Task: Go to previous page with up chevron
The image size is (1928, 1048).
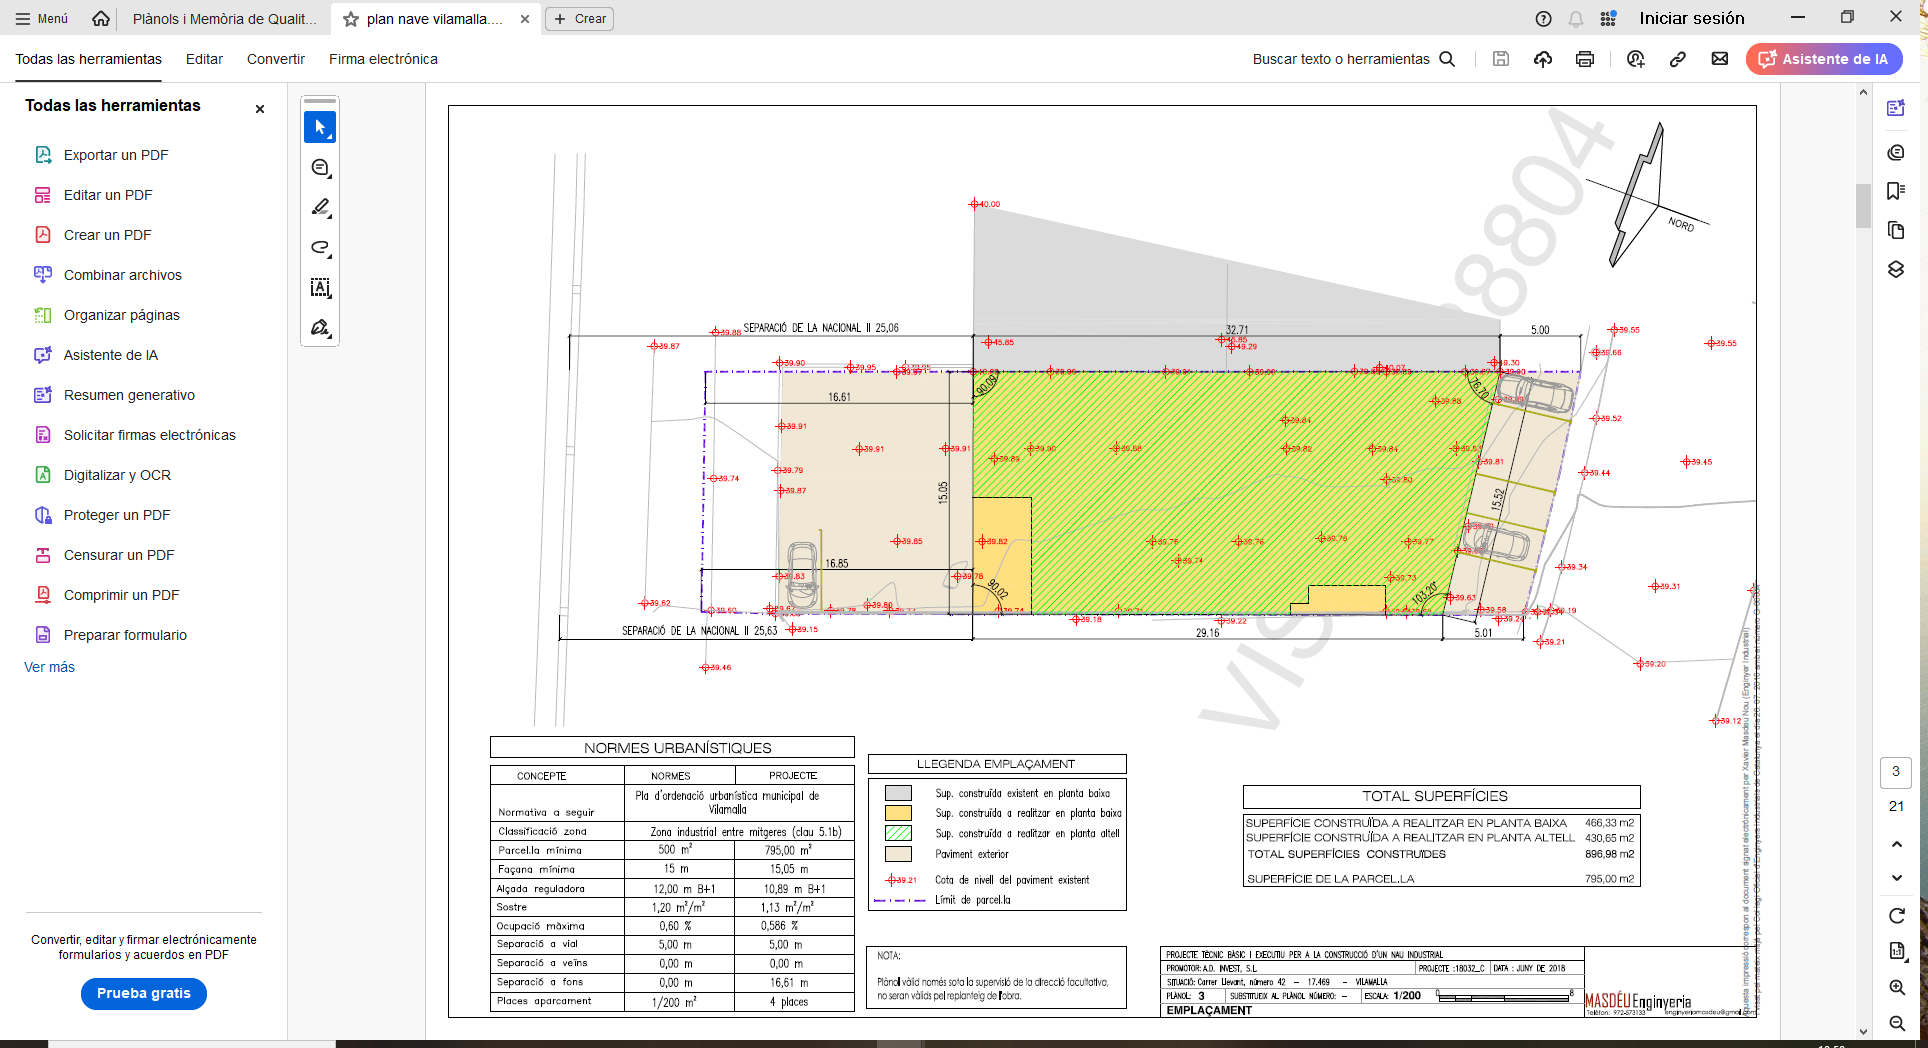Action: [x=1896, y=844]
